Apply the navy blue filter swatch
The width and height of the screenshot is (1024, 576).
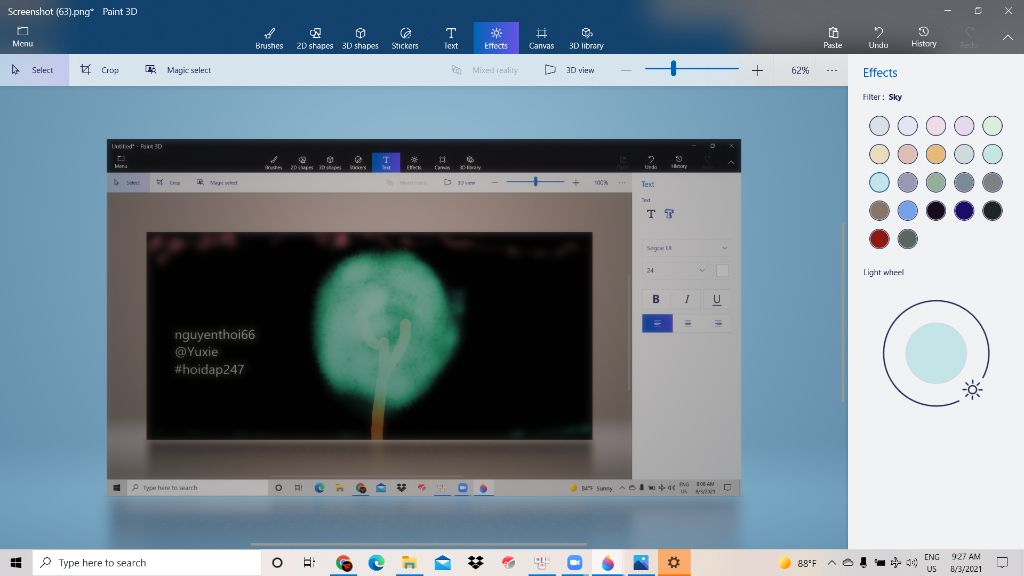tap(964, 210)
